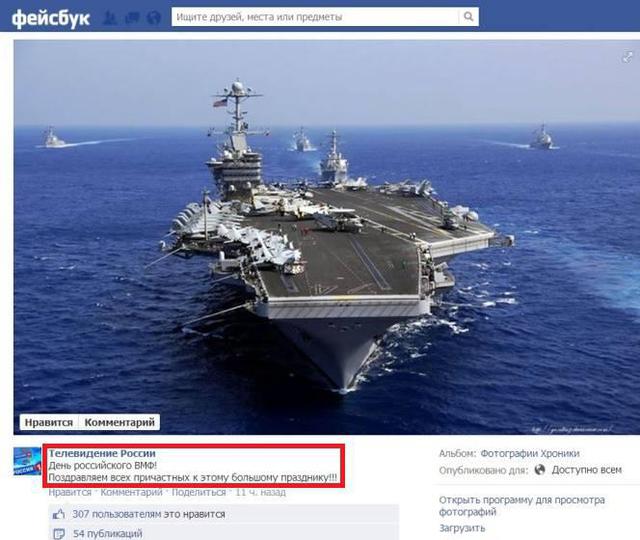This screenshot has height=540, width=640.
Task: Click the public globe privacy icon
Action: pyautogui.click(x=540, y=470)
